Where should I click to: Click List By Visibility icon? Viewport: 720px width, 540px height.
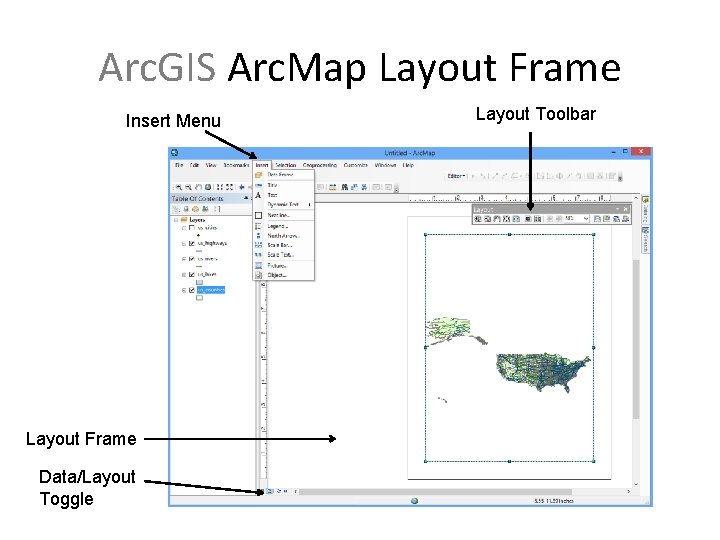click(x=196, y=209)
